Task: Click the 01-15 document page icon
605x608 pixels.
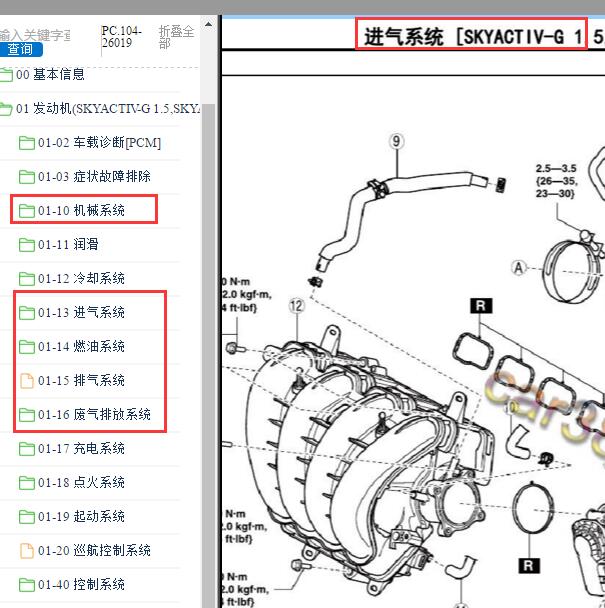Action: [27, 381]
